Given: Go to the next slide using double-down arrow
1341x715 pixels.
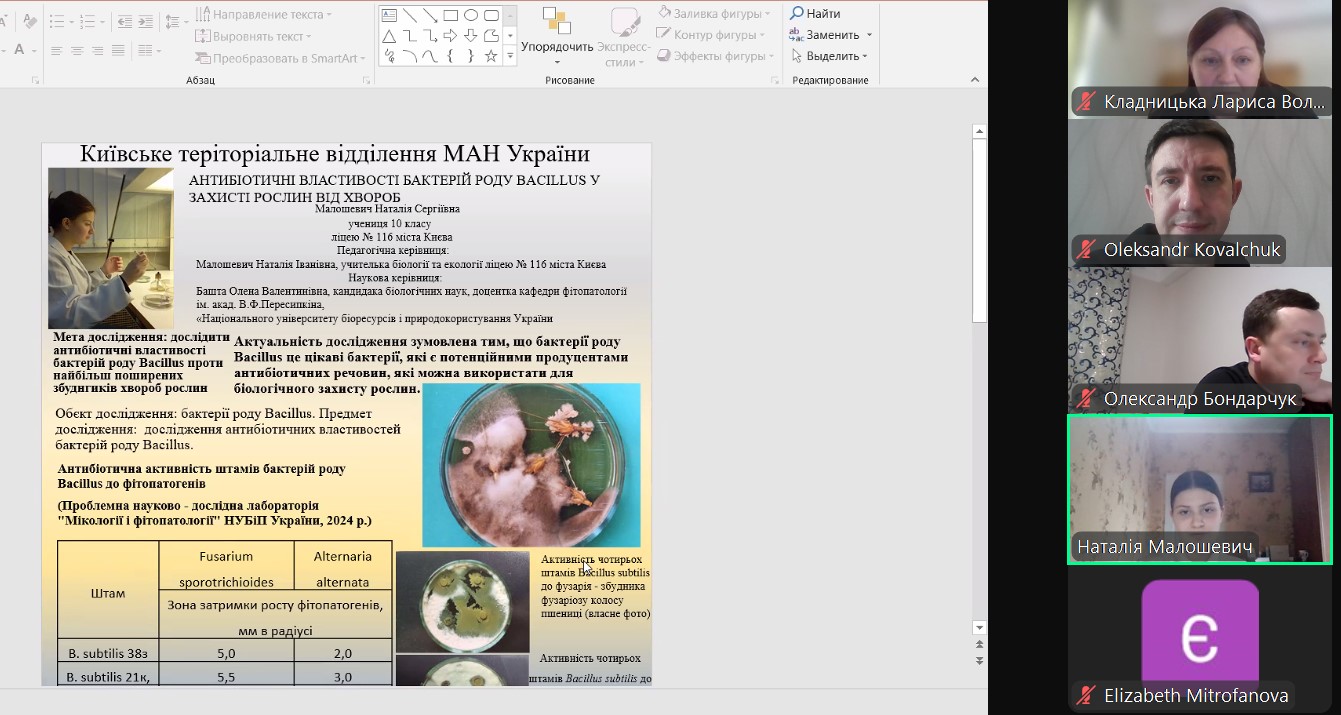Looking at the screenshot, I should [x=980, y=661].
